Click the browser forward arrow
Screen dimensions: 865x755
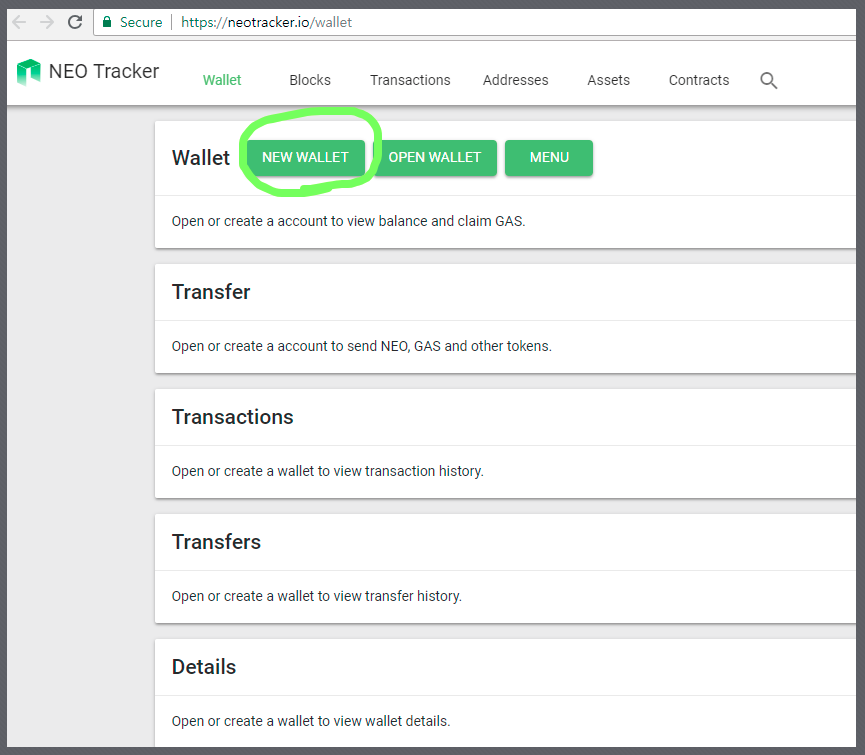pos(47,22)
